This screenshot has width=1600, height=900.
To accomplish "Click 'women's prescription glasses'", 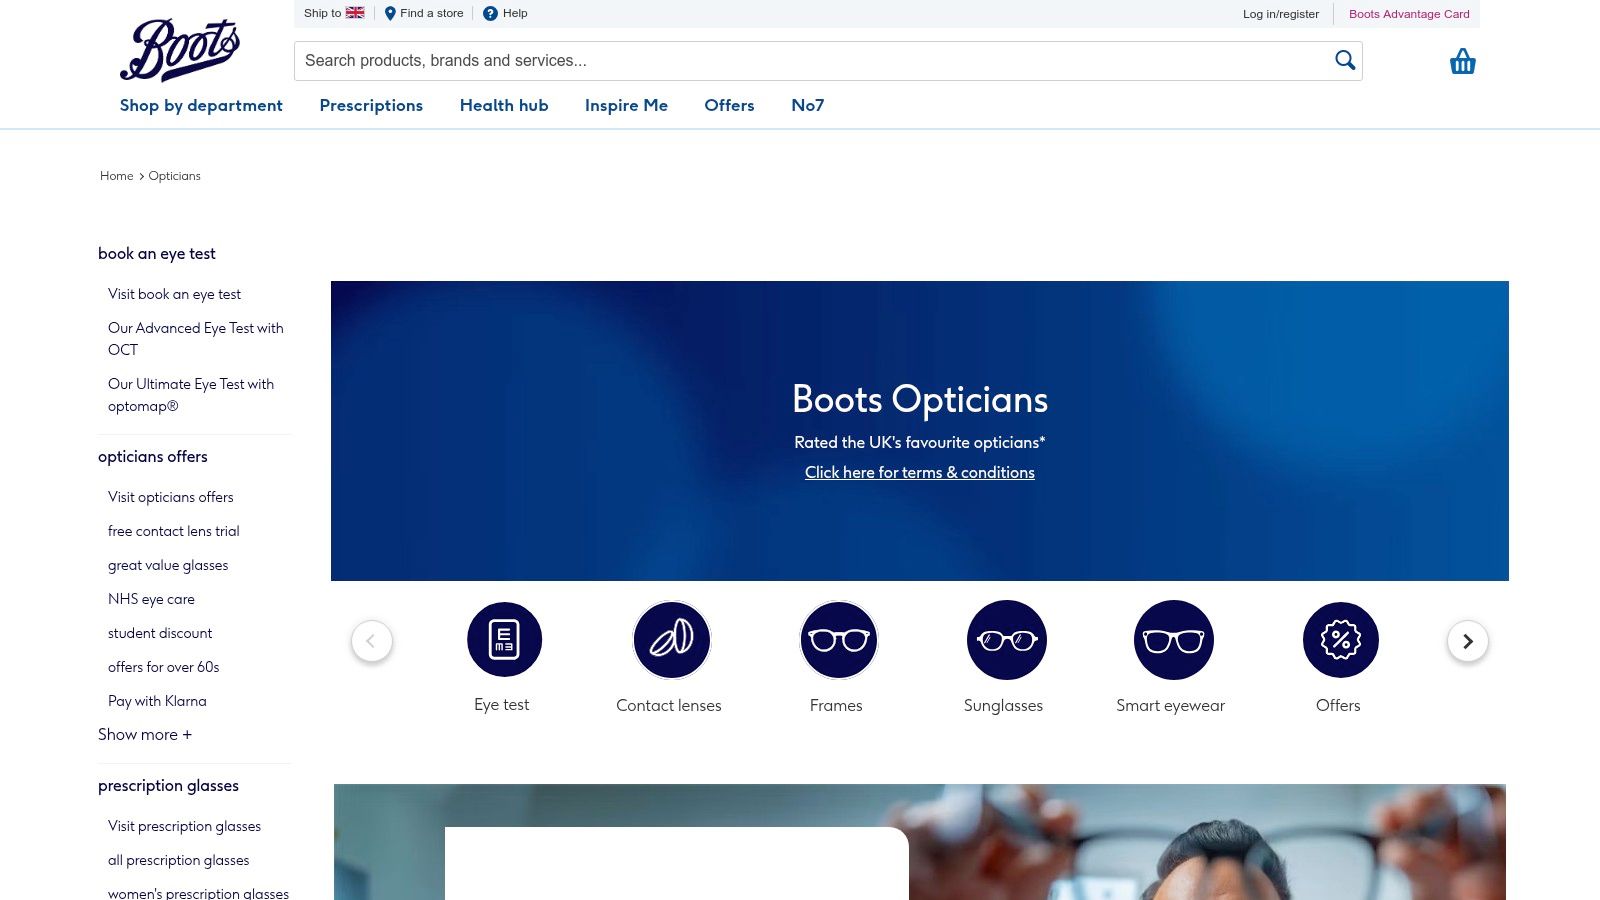I will 198,893.
